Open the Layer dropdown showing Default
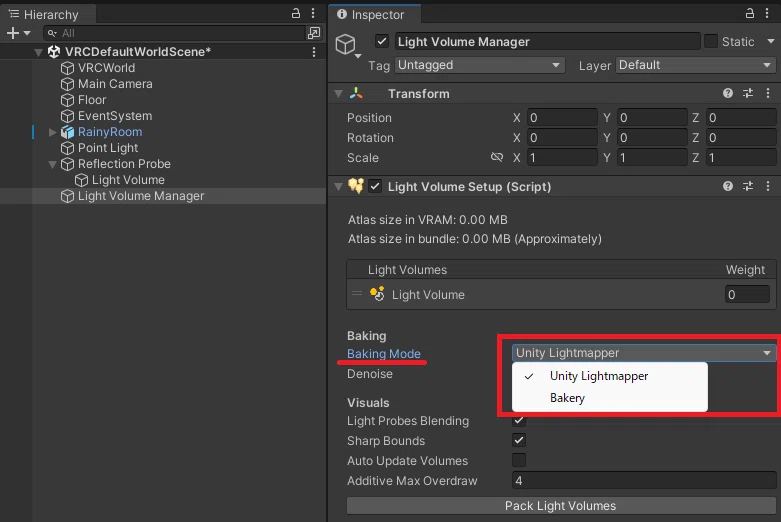The image size is (781, 522). click(x=696, y=65)
